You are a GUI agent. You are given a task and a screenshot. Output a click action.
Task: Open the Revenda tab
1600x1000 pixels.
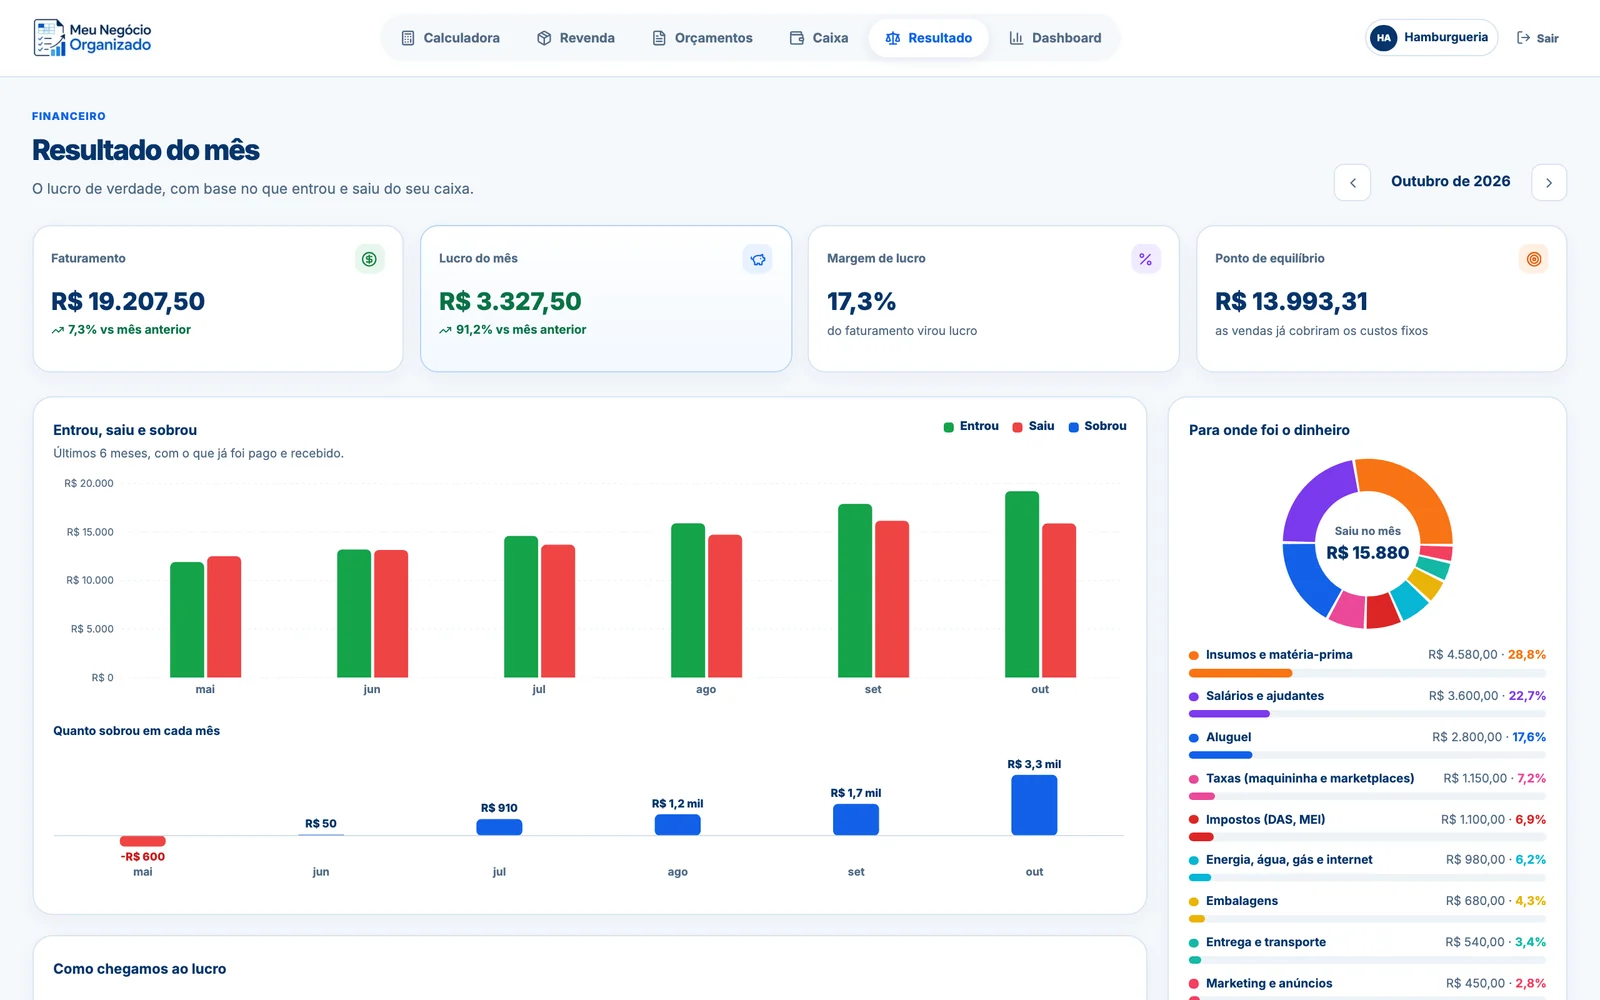[576, 38]
